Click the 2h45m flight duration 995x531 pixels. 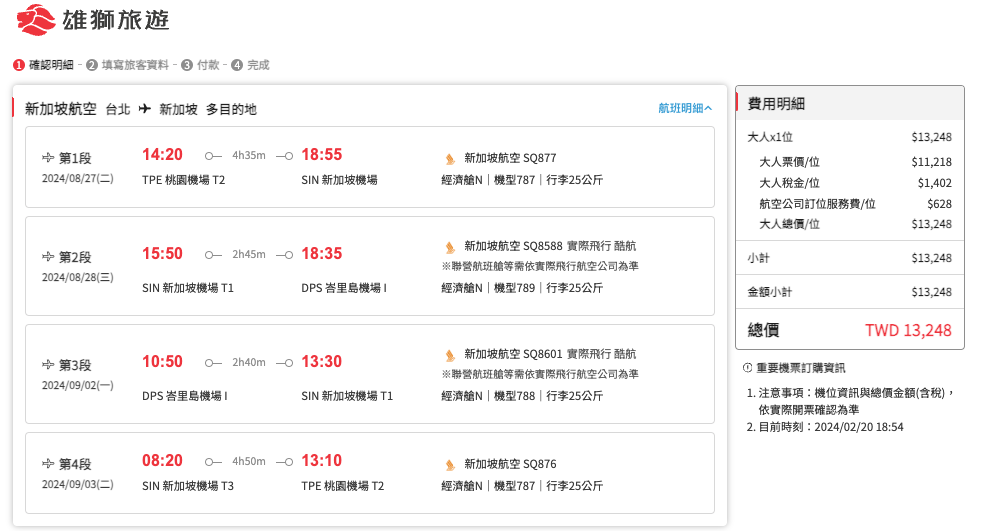(249, 254)
